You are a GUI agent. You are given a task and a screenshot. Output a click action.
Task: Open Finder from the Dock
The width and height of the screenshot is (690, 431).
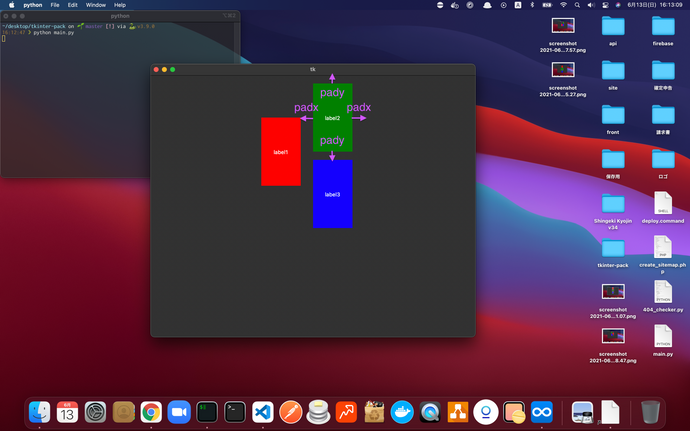[39, 413]
